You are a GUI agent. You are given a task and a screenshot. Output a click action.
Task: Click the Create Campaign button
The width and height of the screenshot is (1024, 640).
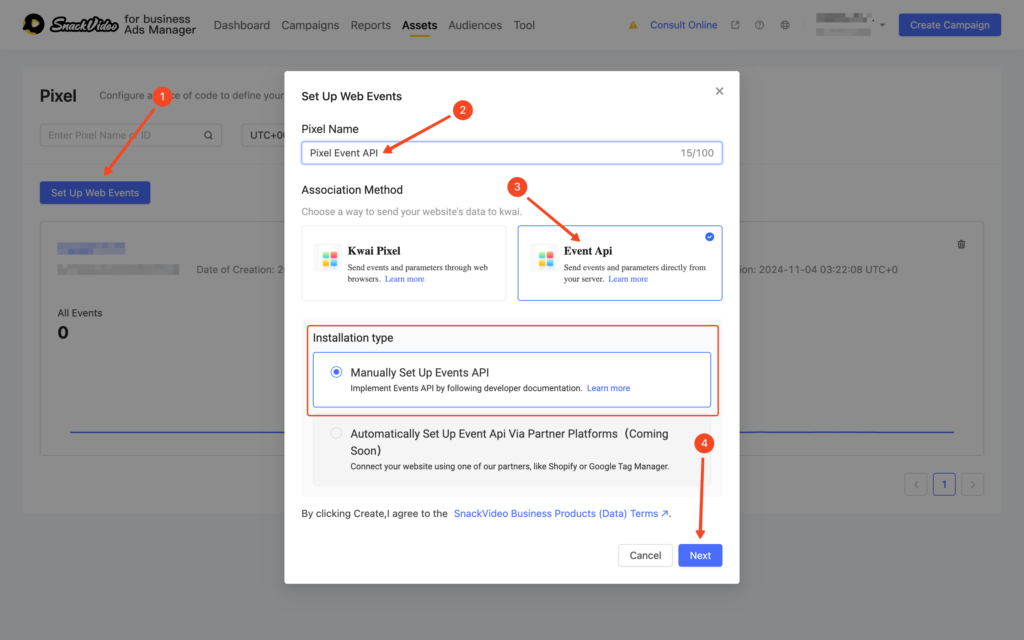[x=950, y=25]
